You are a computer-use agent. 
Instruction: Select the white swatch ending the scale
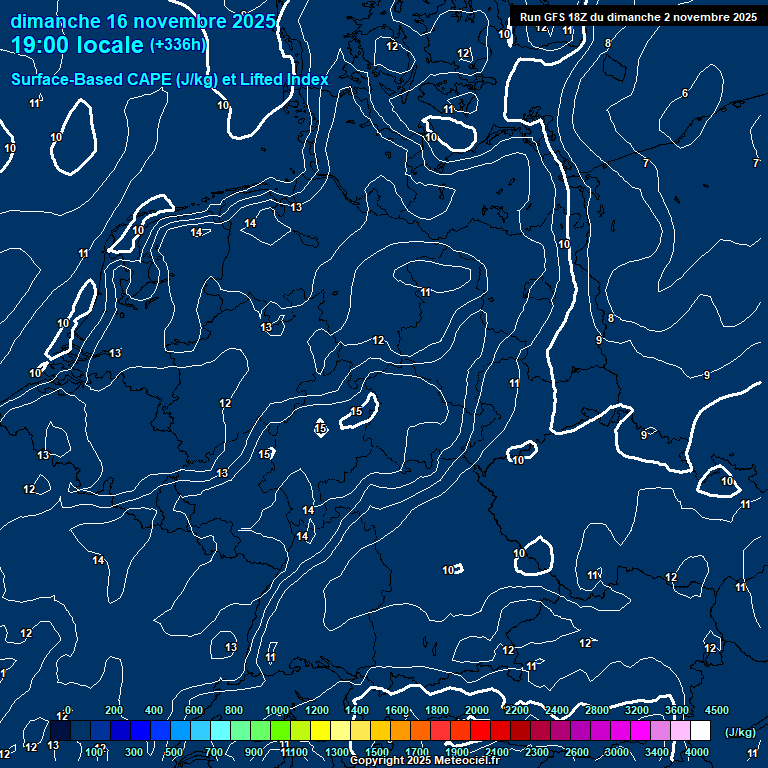point(701,730)
